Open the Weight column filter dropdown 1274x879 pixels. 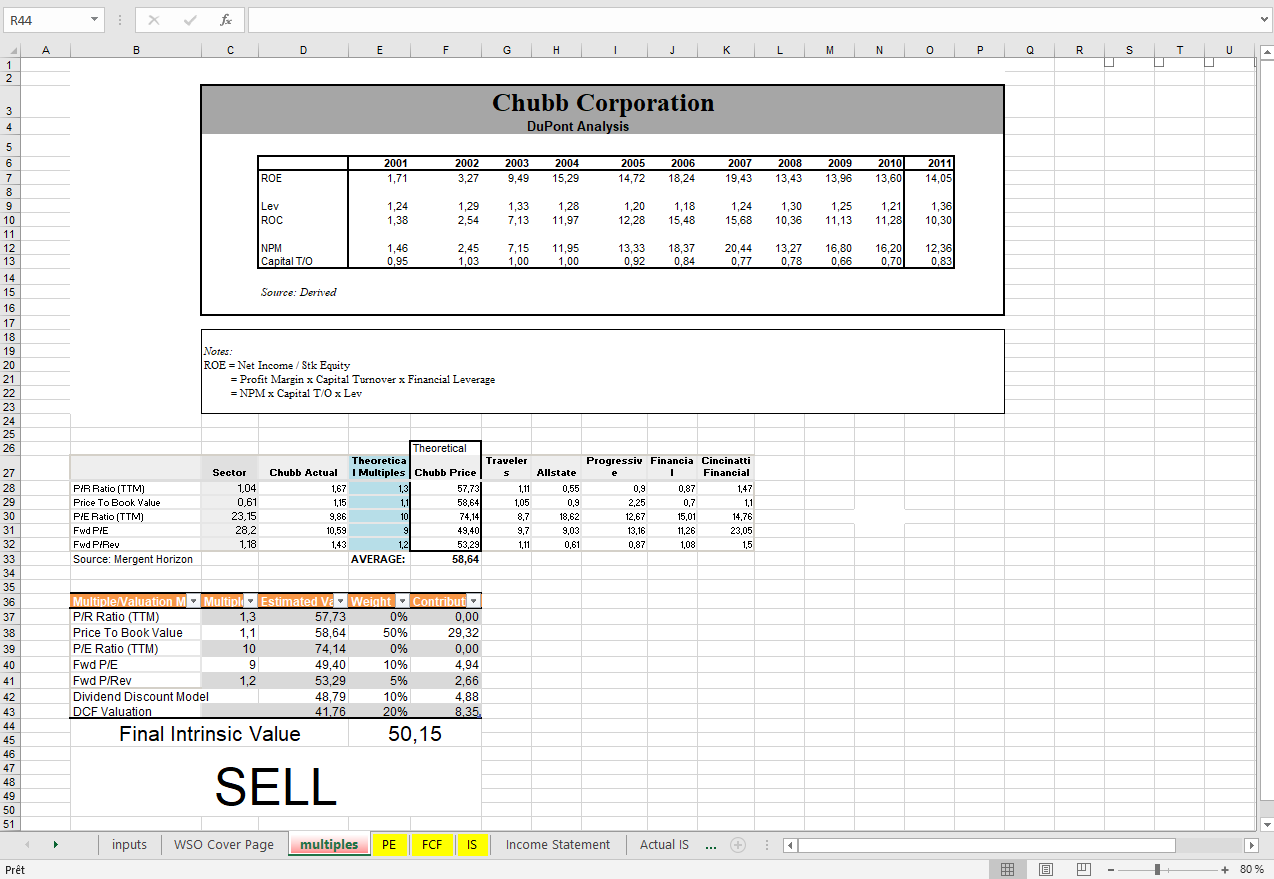tap(402, 601)
